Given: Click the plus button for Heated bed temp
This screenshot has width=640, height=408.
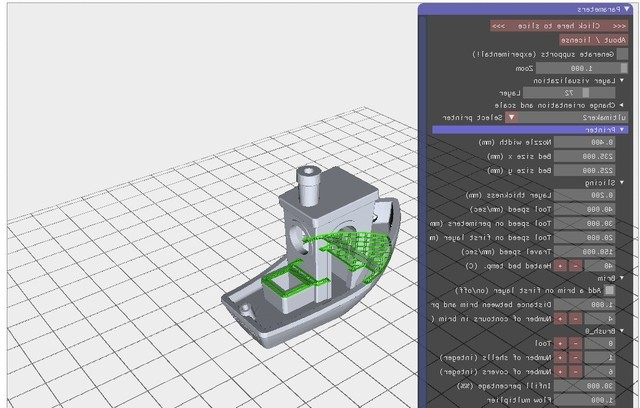Looking at the screenshot, I should [561, 265].
